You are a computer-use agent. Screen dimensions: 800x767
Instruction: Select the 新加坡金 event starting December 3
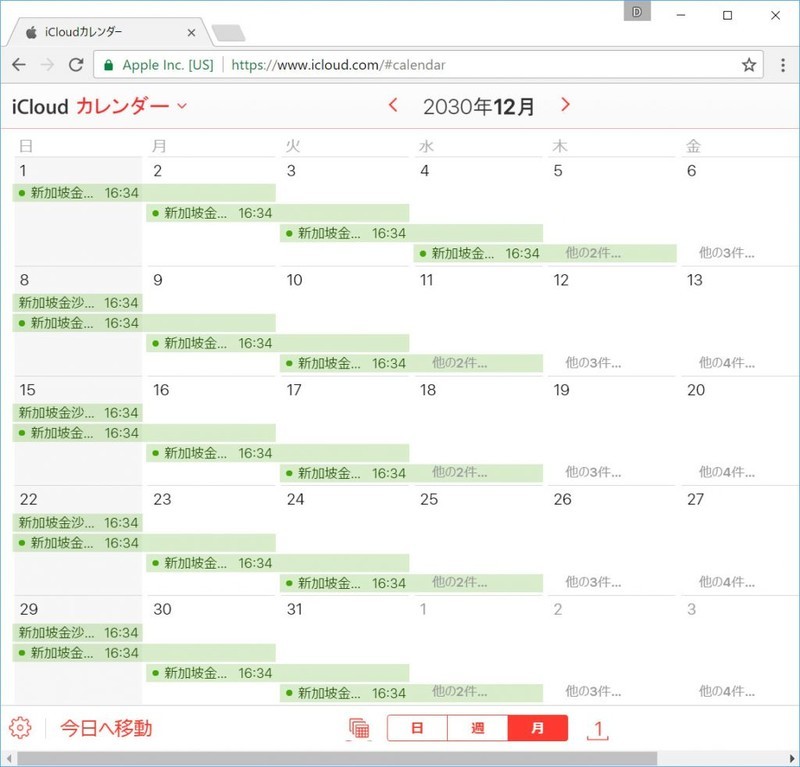[x=411, y=233]
